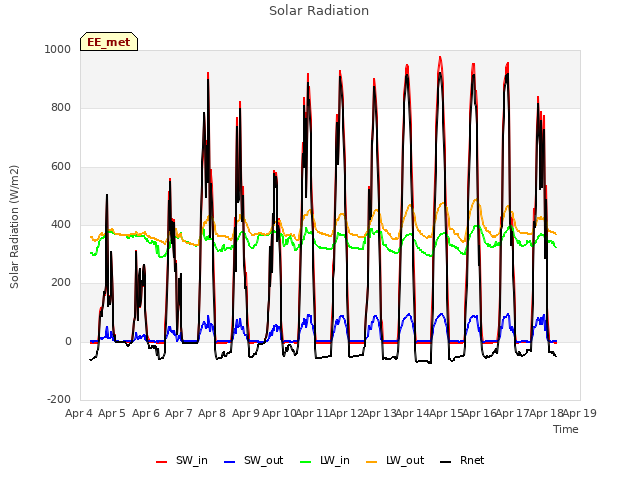Click the Apr 6 x-axis label

pos(146,413)
